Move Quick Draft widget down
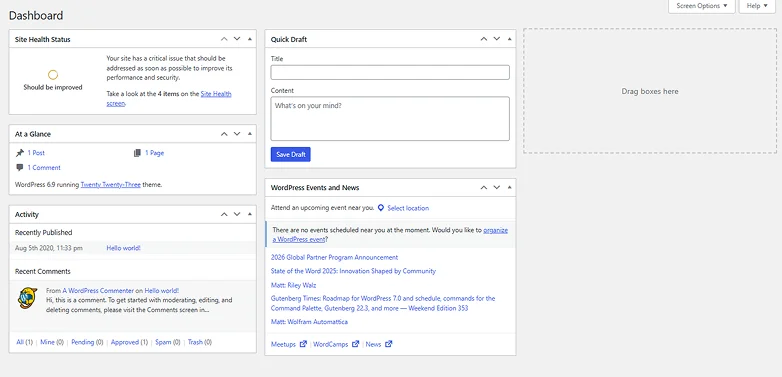782x377 pixels. 497,39
